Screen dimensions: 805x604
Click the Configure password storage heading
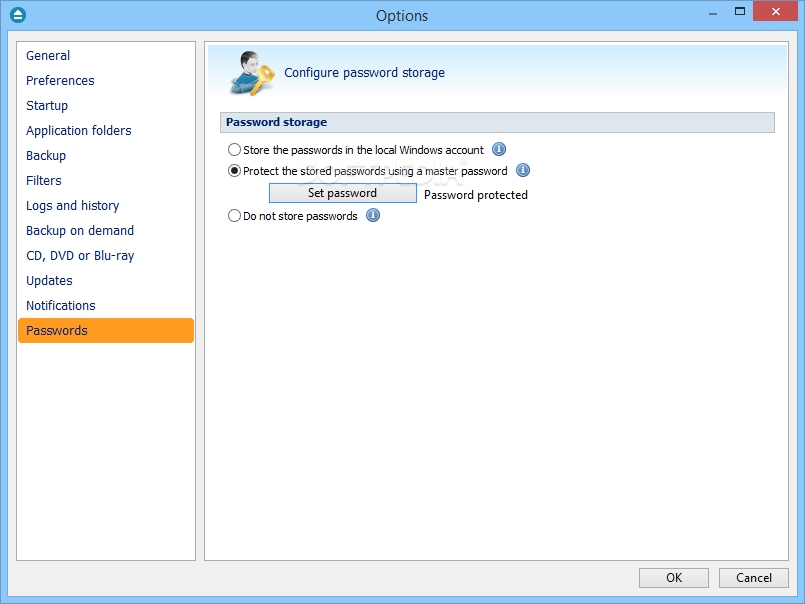[x=365, y=72]
